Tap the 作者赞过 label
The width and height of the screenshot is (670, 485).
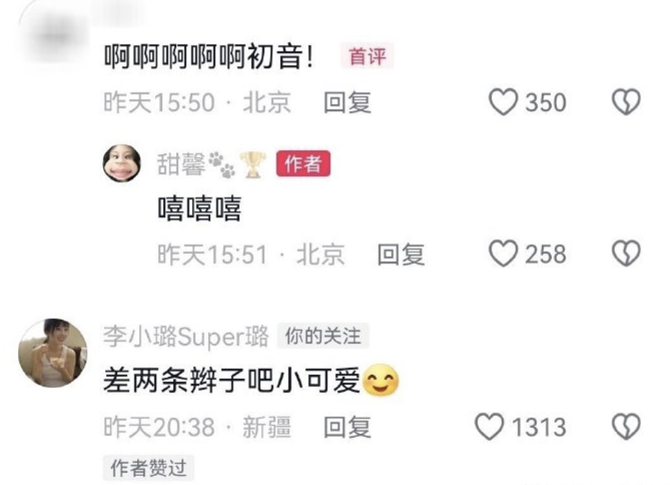coord(148,468)
